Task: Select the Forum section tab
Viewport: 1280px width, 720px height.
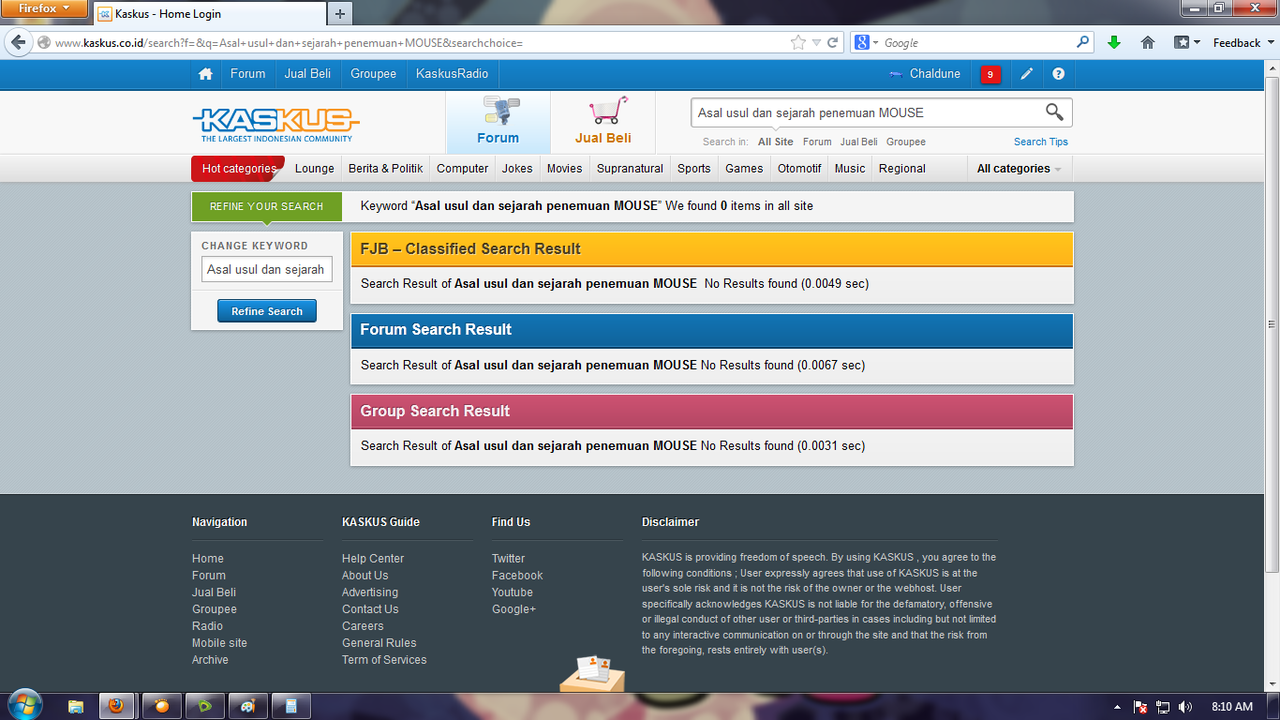Action: click(498, 121)
